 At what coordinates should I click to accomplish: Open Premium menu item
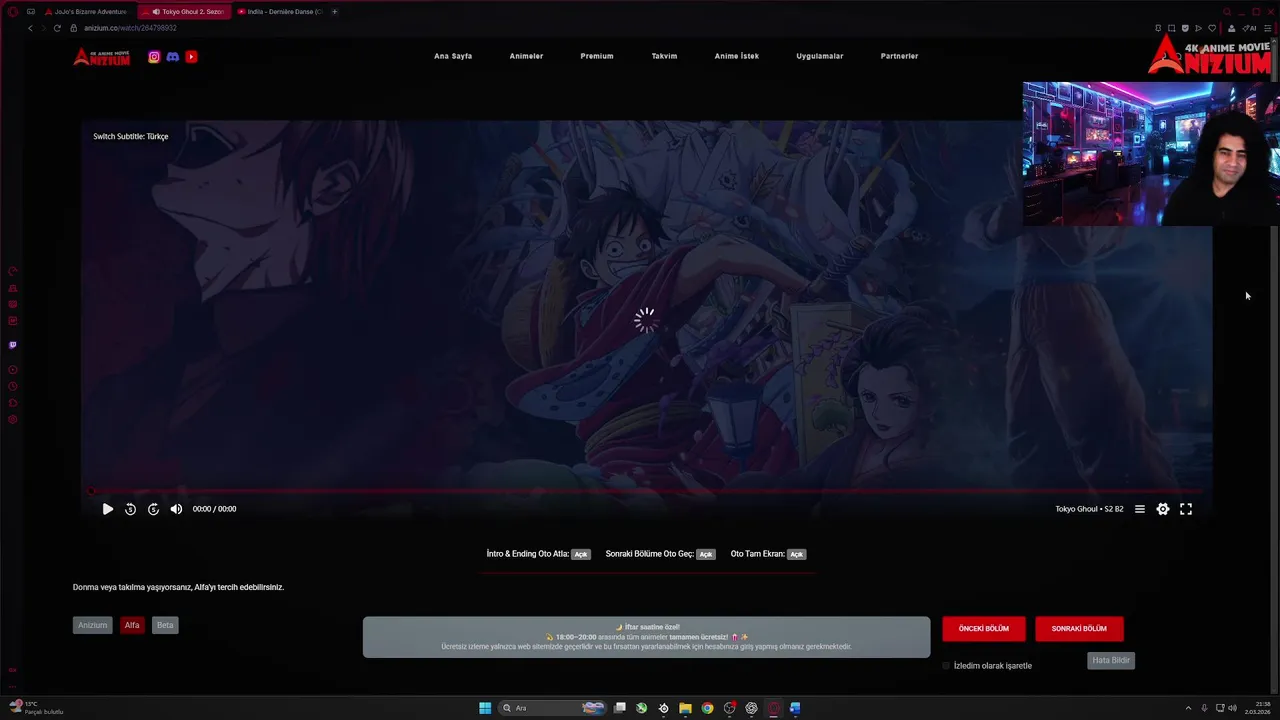597,56
